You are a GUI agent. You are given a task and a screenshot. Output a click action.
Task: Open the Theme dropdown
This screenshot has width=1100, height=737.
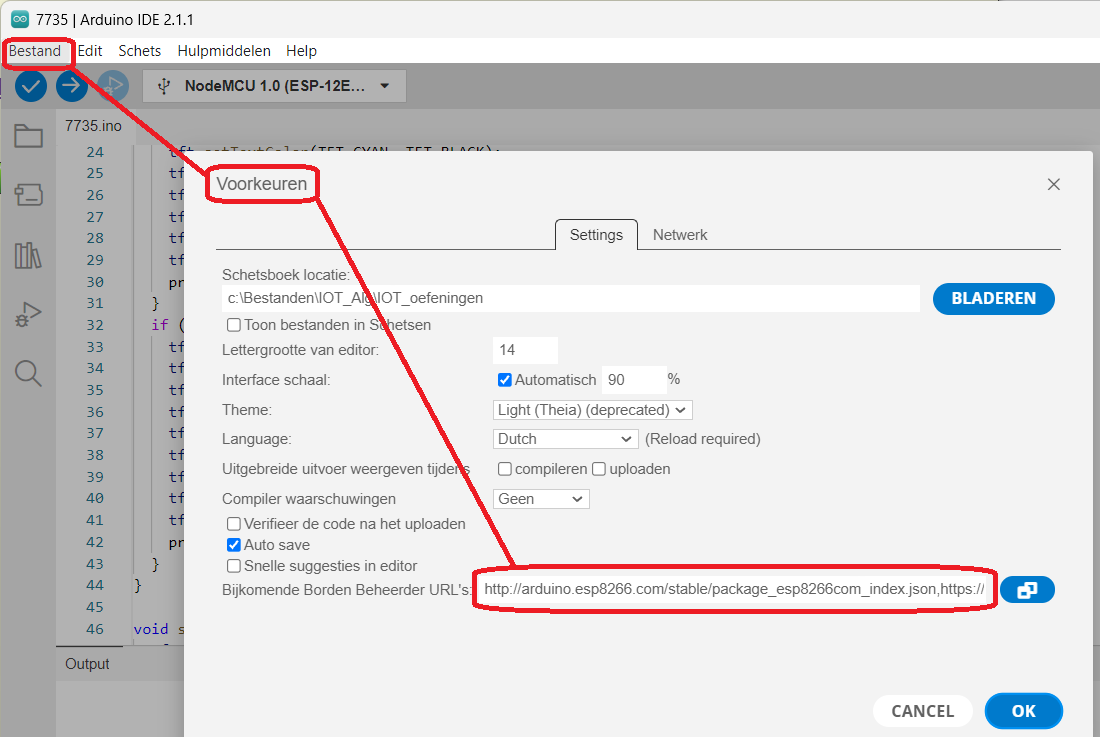click(x=593, y=410)
